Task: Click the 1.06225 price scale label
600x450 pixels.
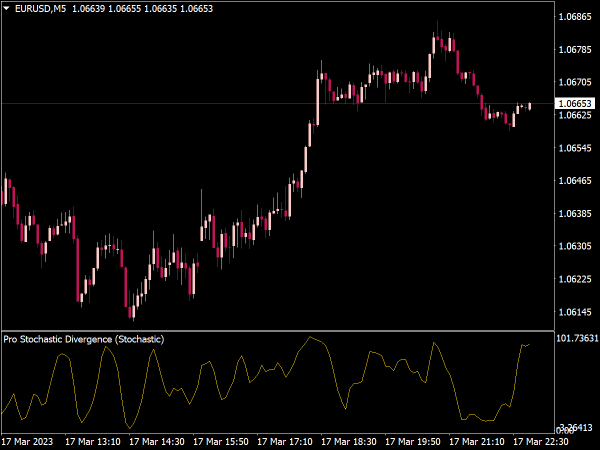Action: [575, 279]
